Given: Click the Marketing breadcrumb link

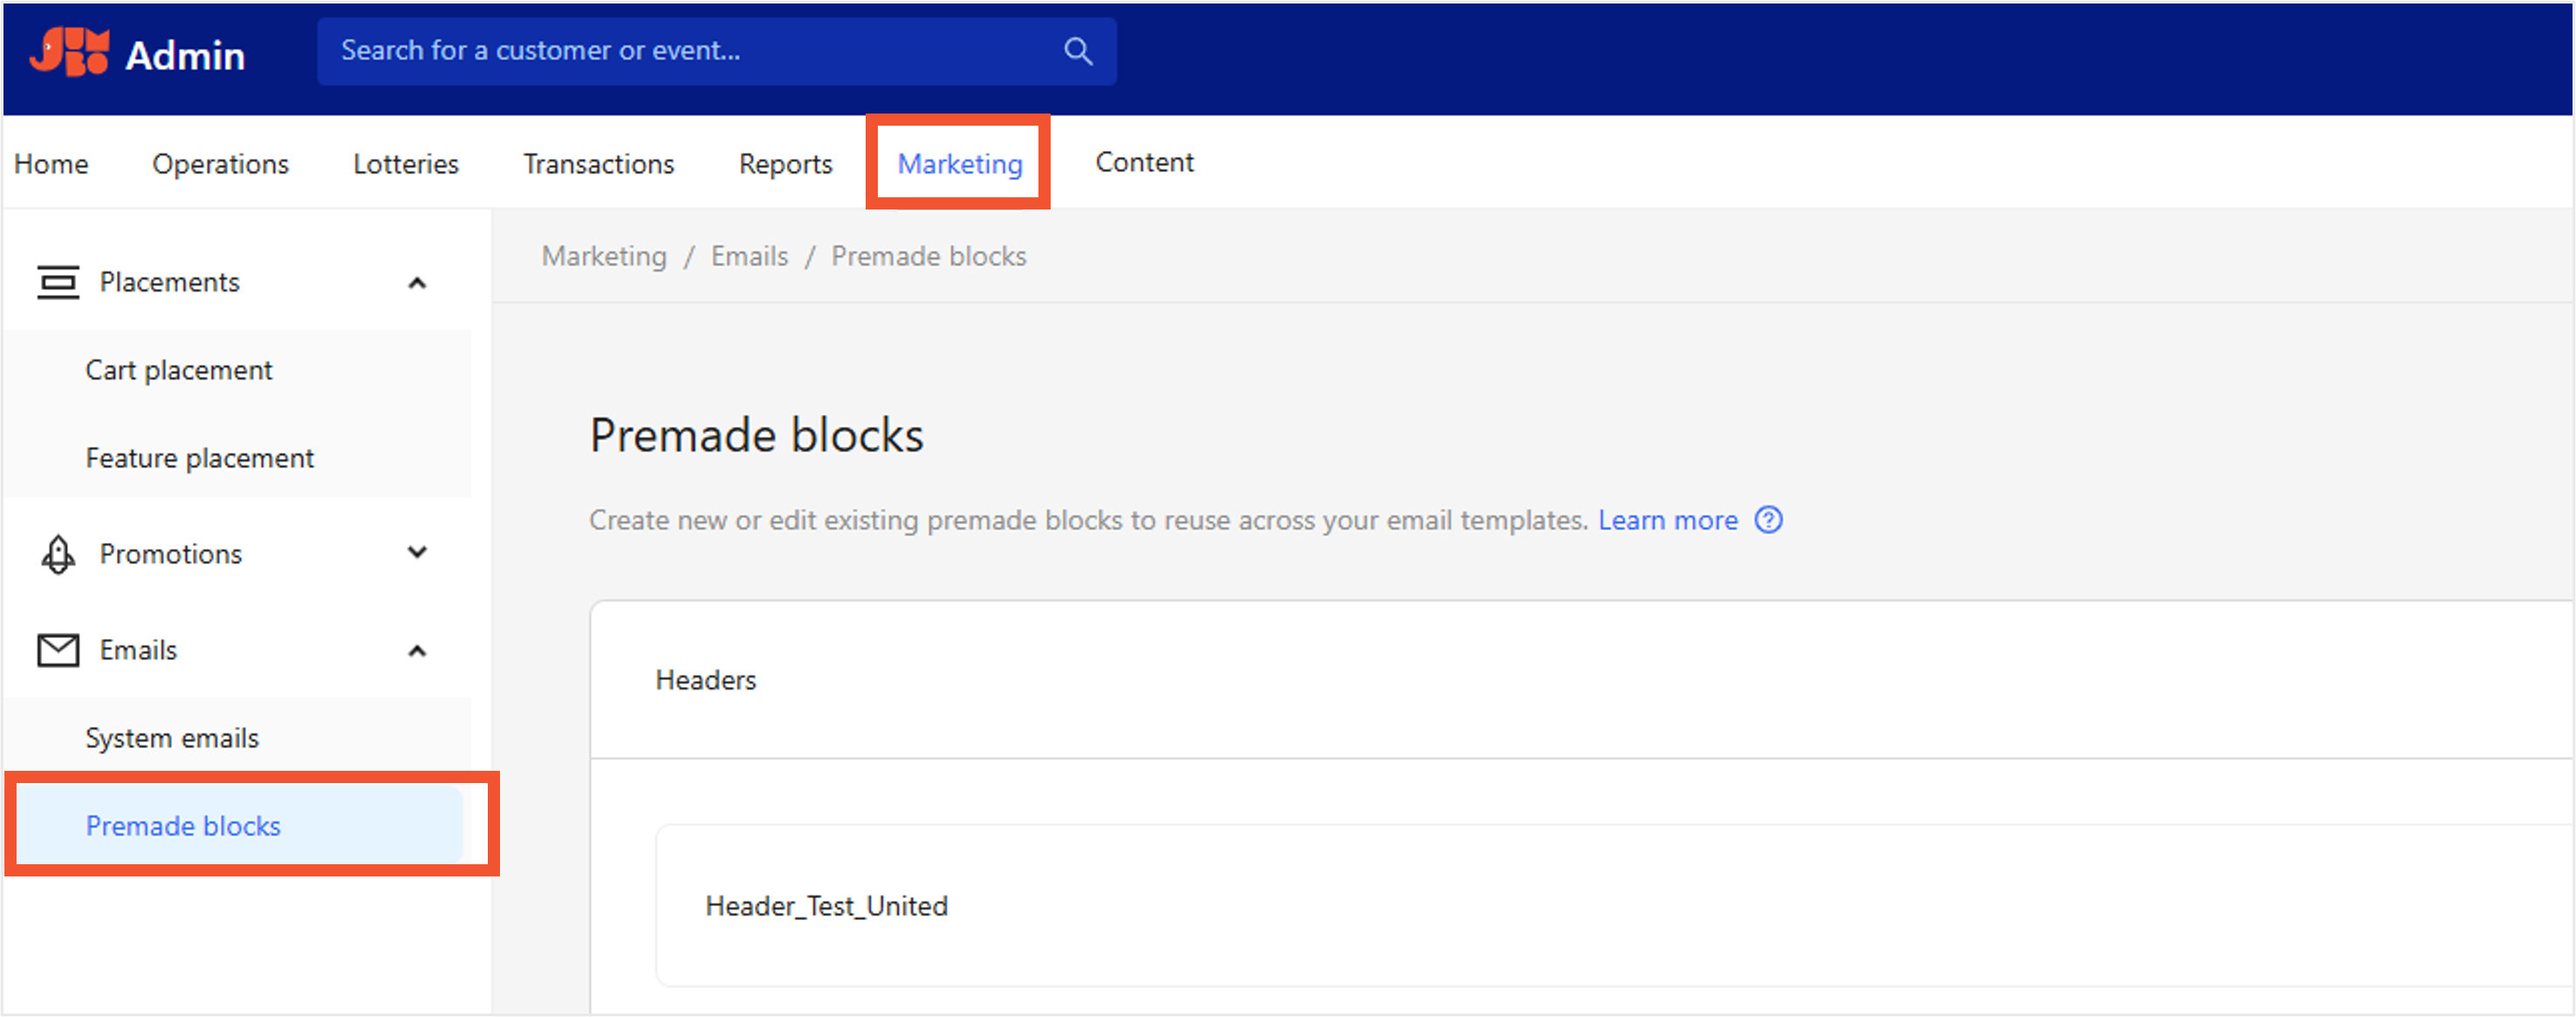Looking at the screenshot, I should click(x=604, y=256).
